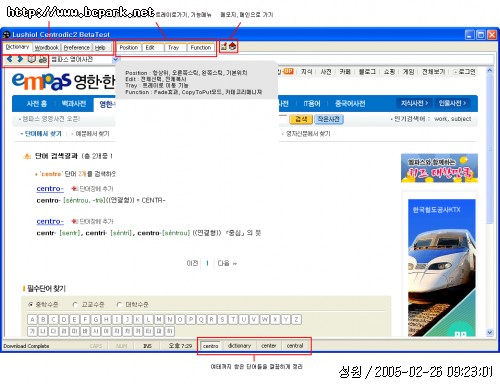The image size is (500, 384).
Task: Click the 하 Korean index button
Action: (x=170, y=331)
